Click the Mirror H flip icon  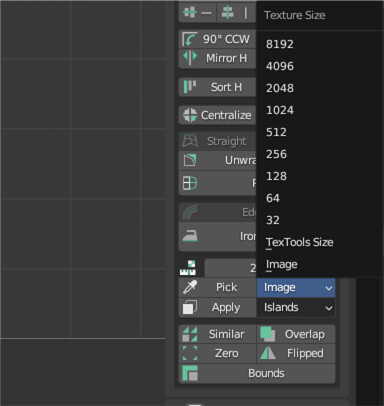190,58
